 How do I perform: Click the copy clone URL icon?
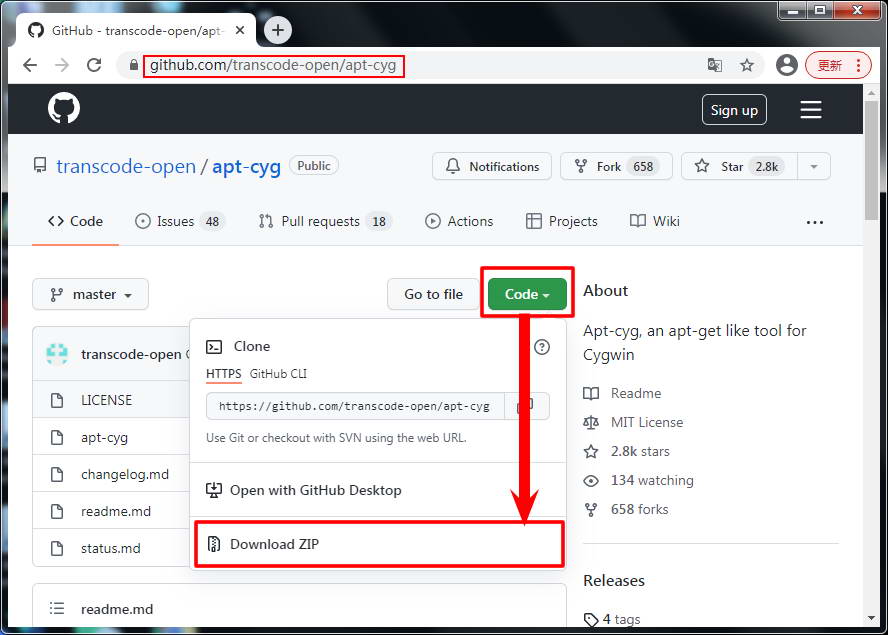click(x=525, y=406)
